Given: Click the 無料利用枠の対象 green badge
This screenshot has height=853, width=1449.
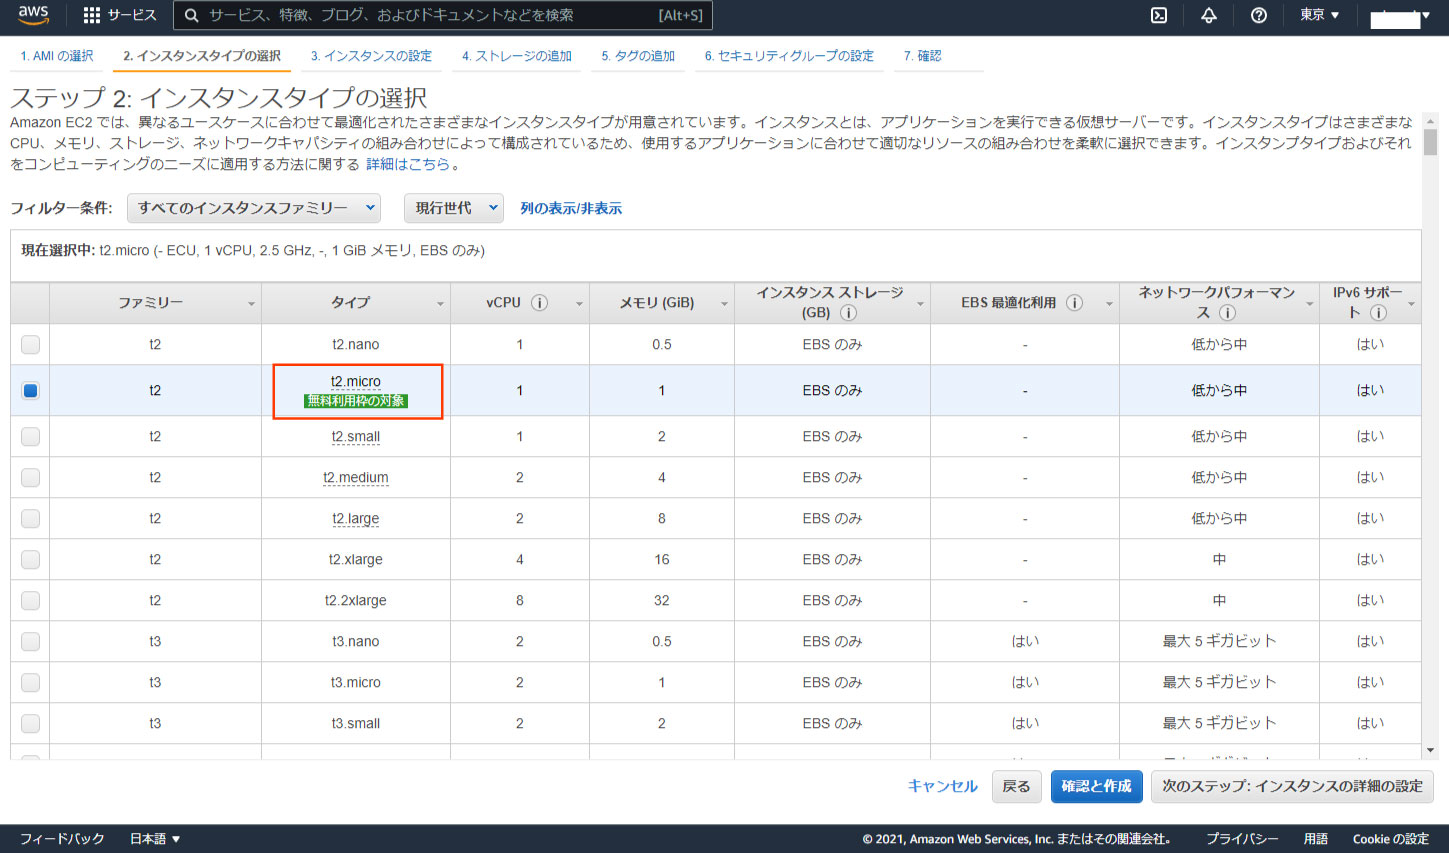Looking at the screenshot, I should (356, 400).
